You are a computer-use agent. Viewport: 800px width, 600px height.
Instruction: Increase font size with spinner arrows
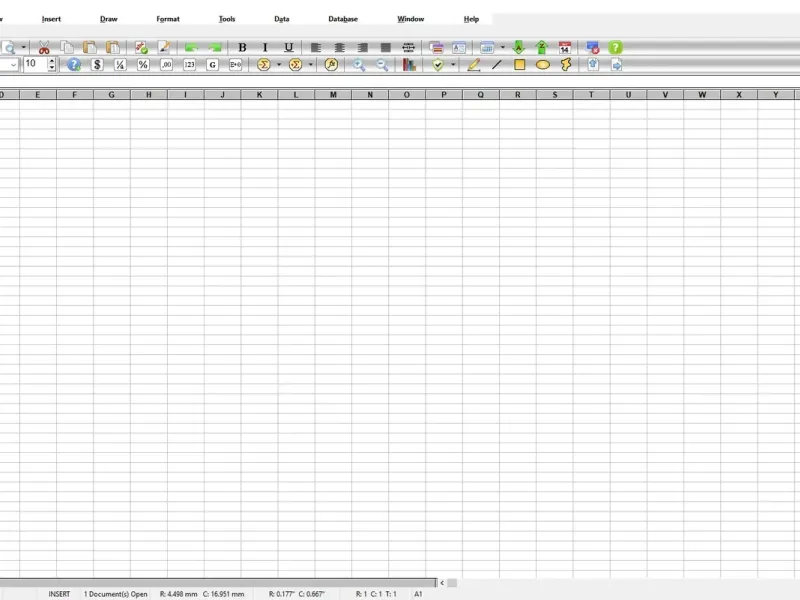(x=52, y=61)
